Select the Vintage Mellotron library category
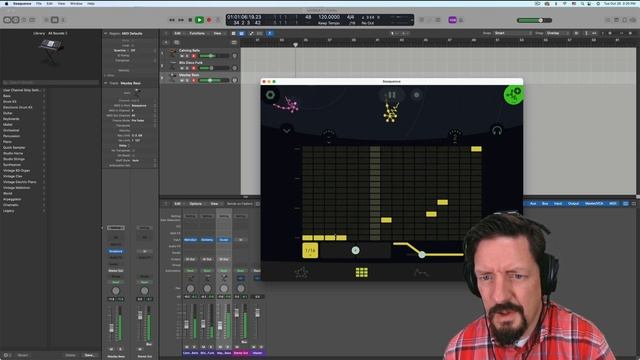Viewport: 640px width, 360px height. coord(17,188)
